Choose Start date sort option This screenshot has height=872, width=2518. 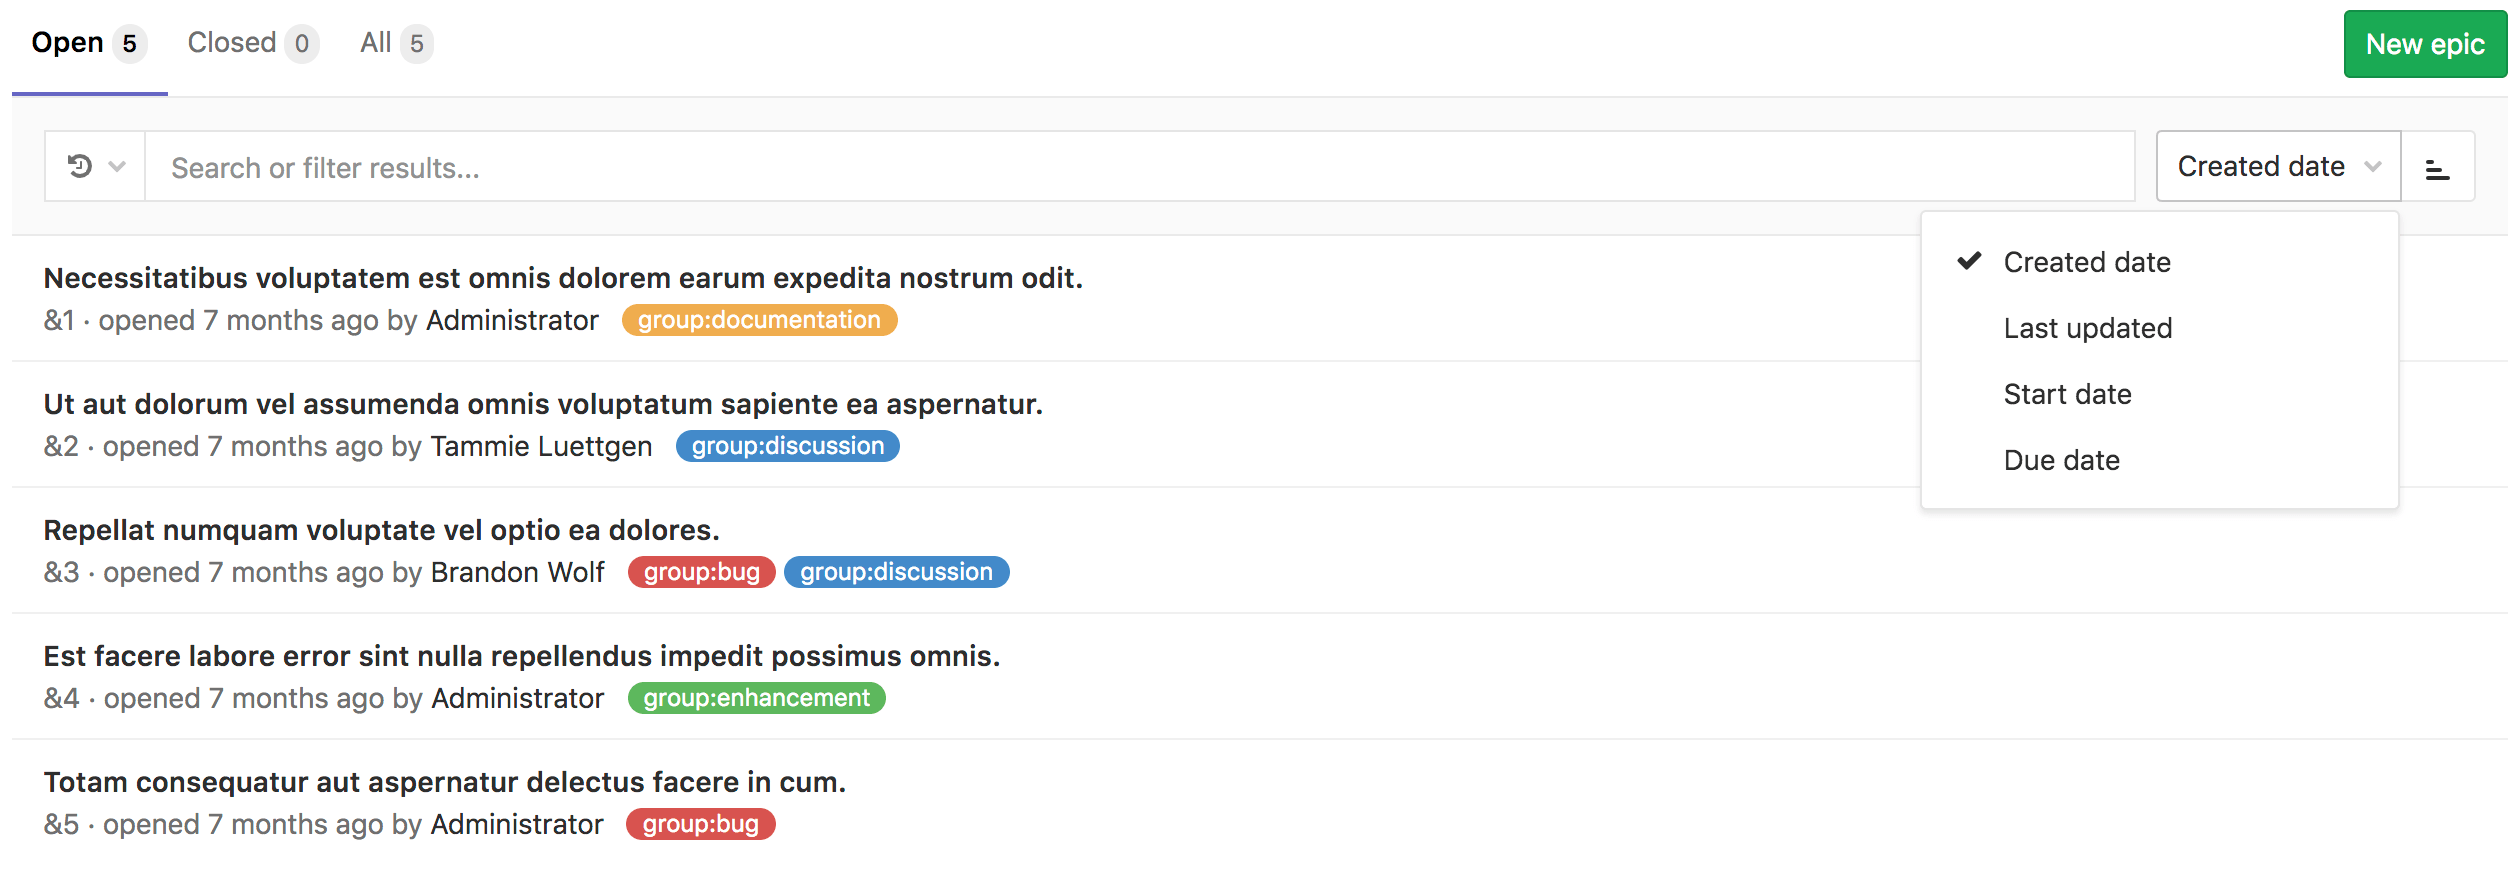[2067, 394]
